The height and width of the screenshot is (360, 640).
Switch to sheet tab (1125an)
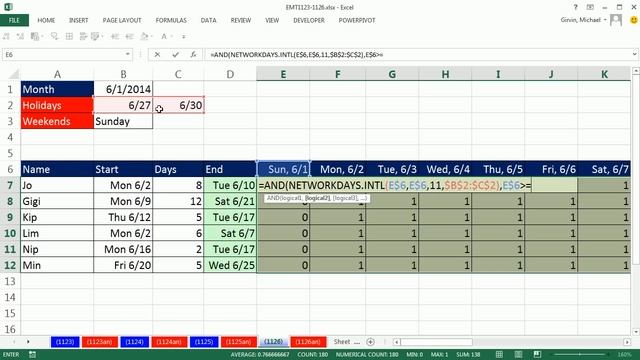(239, 342)
